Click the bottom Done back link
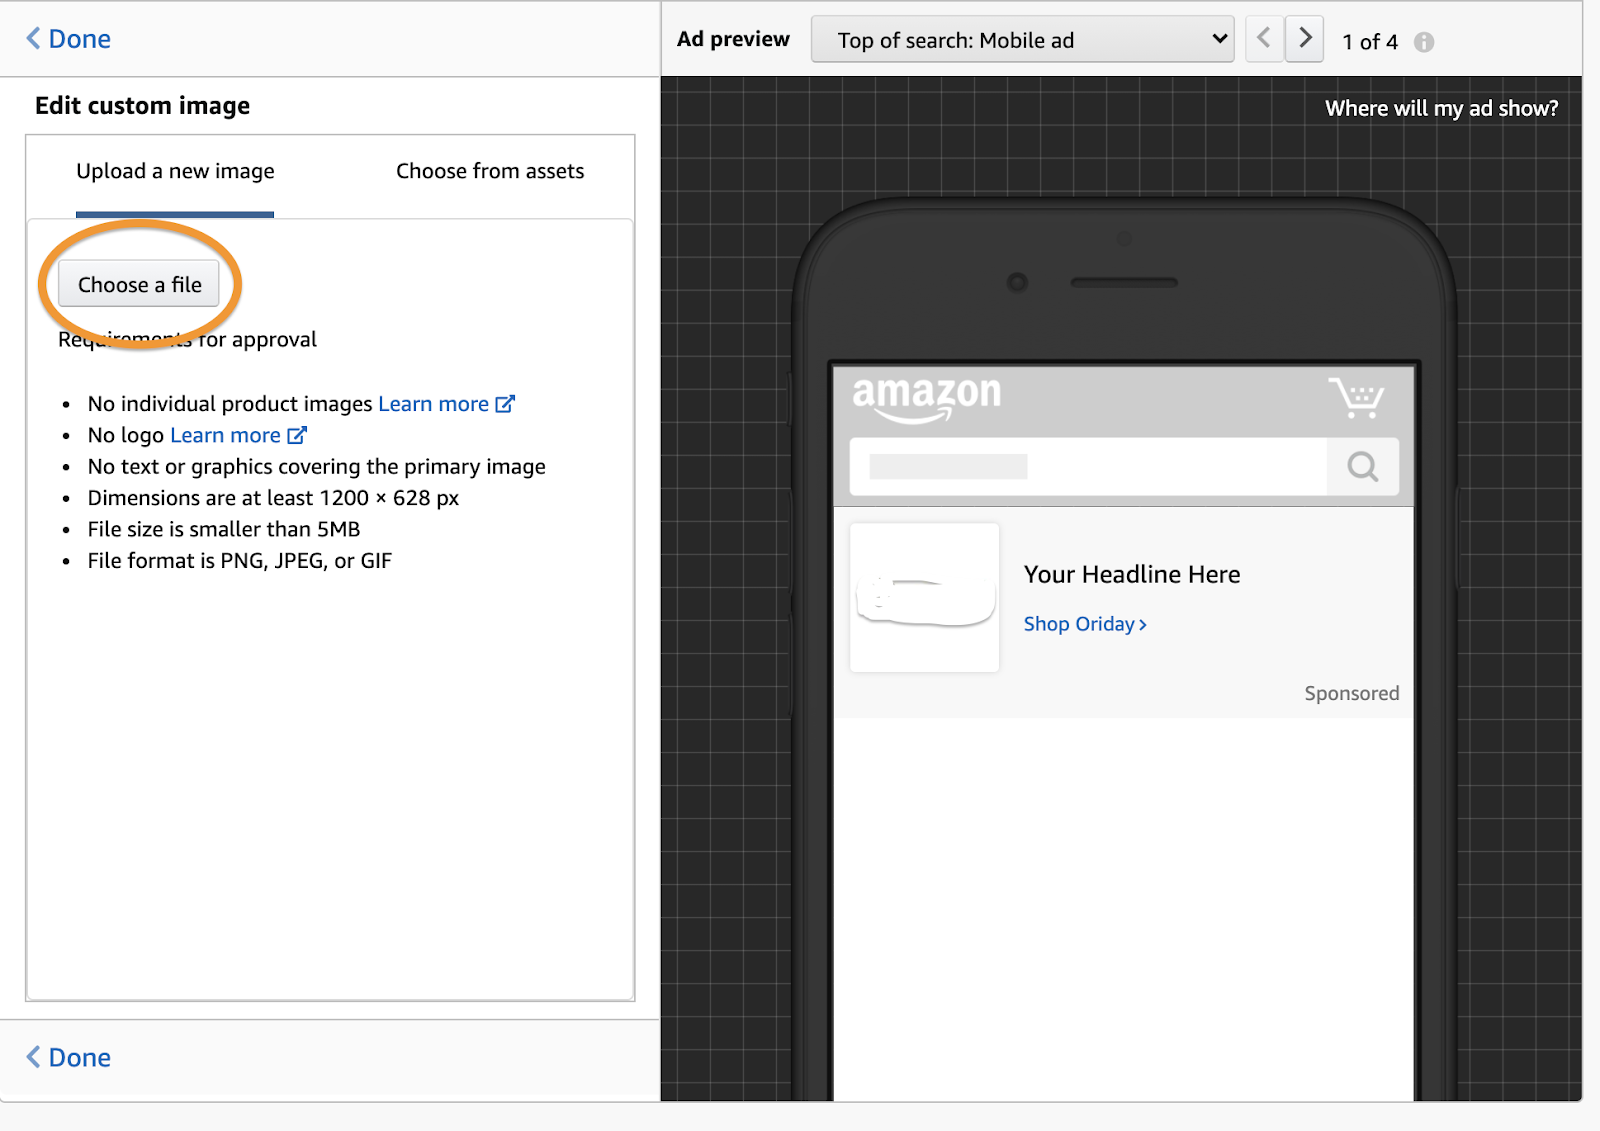The height and width of the screenshot is (1131, 1600). (68, 1058)
